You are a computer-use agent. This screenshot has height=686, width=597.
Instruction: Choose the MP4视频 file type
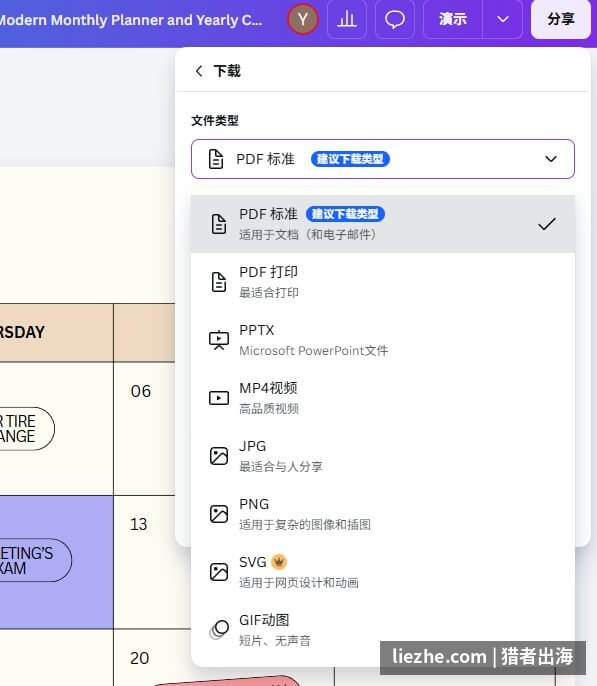[383, 398]
